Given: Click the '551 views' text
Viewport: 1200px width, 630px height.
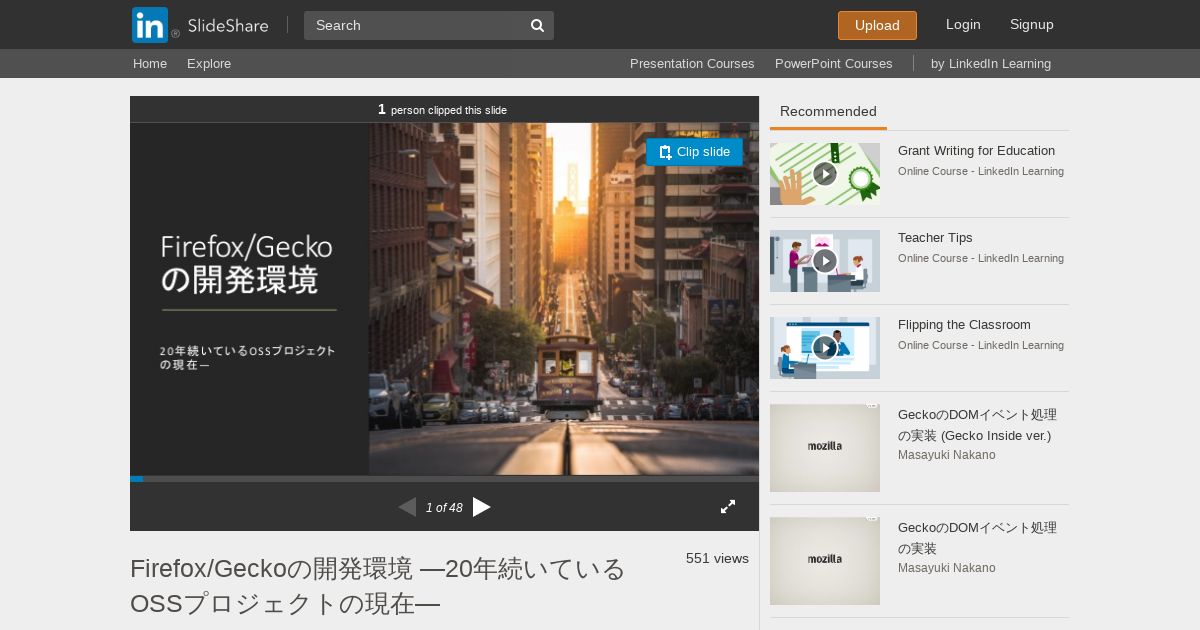Looking at the screenshot, I should 717,558.
